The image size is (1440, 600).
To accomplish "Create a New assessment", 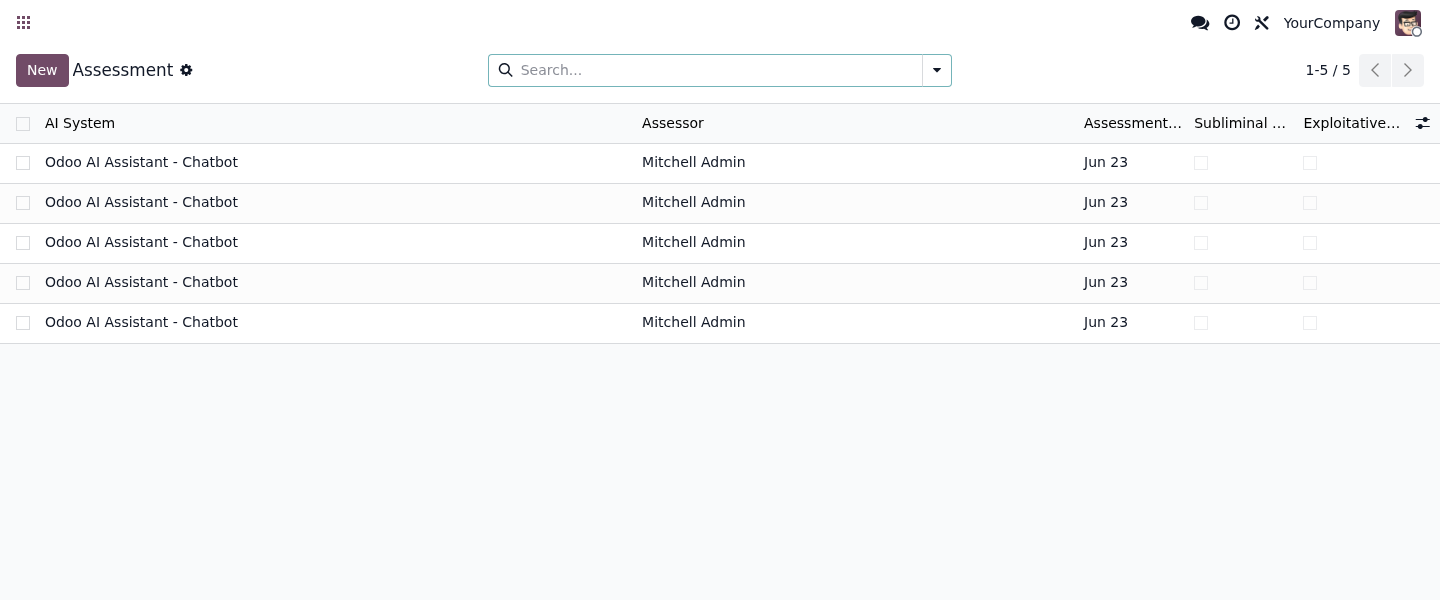I will point(42,70).
